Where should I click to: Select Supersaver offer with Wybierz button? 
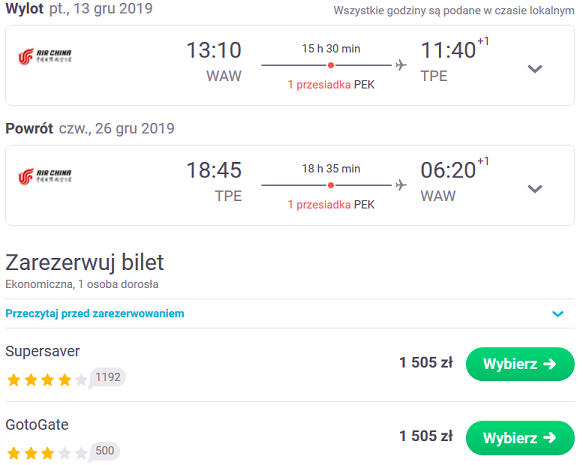tap(520, 364)
